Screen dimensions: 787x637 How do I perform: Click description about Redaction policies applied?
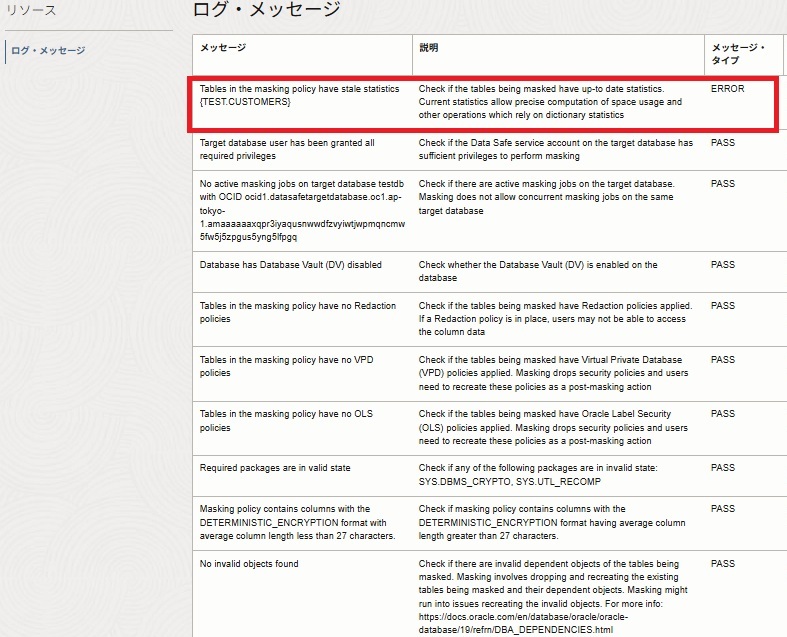pyautogui.click(x=555, y=319)
